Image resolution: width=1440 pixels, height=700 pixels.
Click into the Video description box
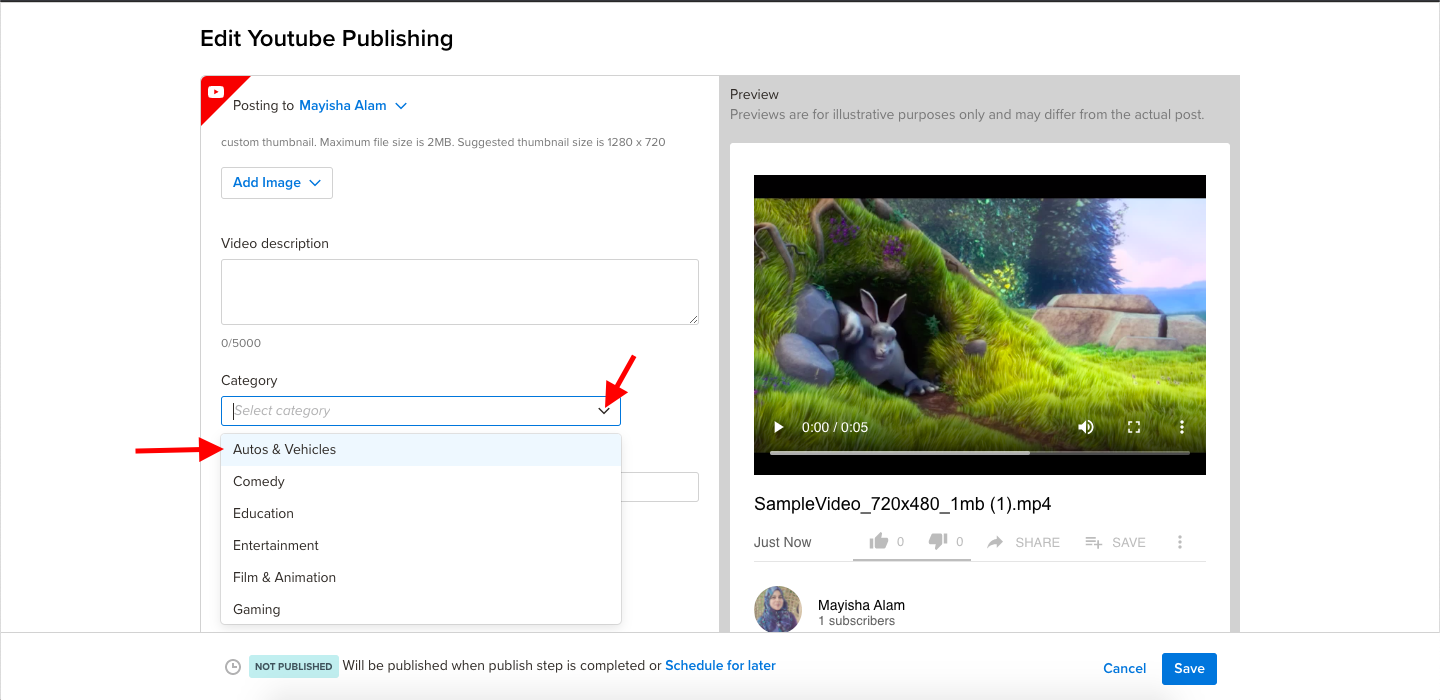(x=460, y=292)
